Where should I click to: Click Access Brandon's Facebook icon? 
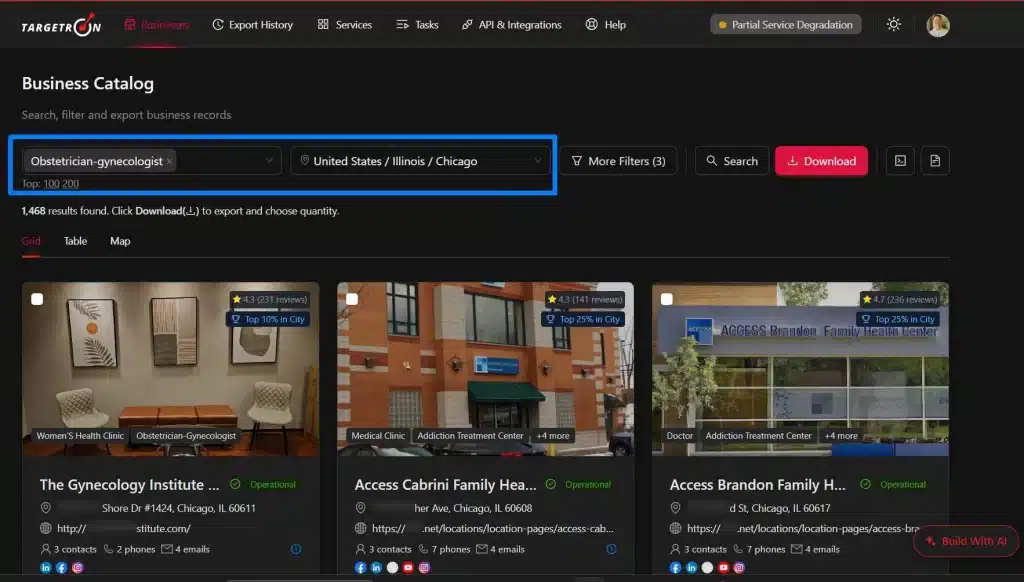click(x=675, y=568)
